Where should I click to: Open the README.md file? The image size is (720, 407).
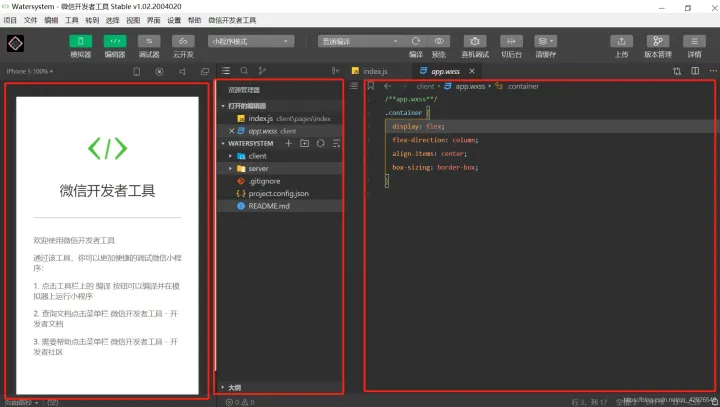tap(280, 206)
